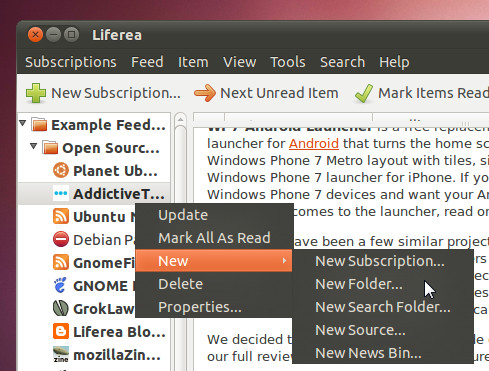Viewport: 489px width, 371px height.
Task: Click the green plus New Subscription icon
Action: (x=36, y=93)
